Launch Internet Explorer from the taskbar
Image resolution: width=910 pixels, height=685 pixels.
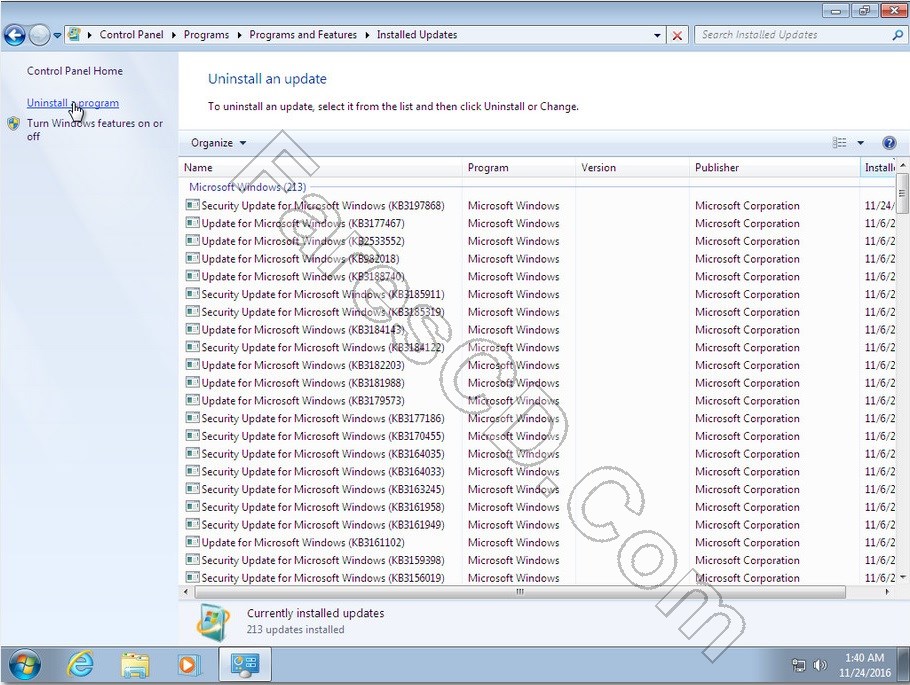point(81,665)
